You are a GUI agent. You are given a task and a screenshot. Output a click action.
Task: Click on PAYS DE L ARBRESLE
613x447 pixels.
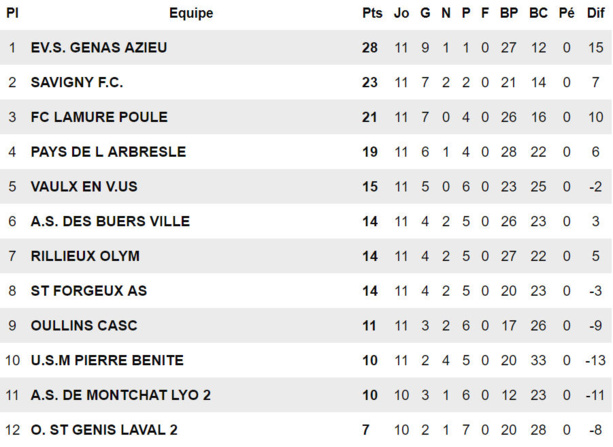107,152
